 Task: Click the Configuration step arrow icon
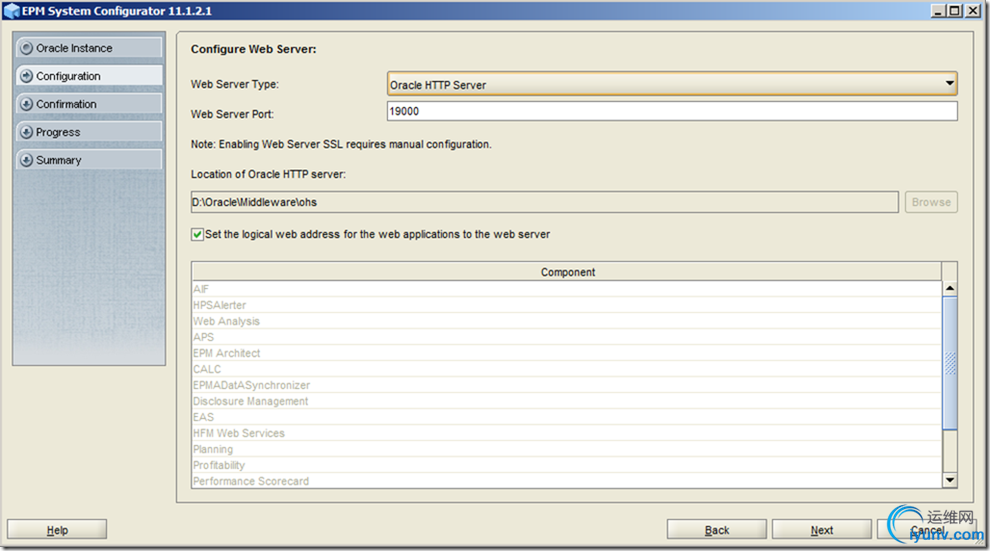(x=27, y=76)
